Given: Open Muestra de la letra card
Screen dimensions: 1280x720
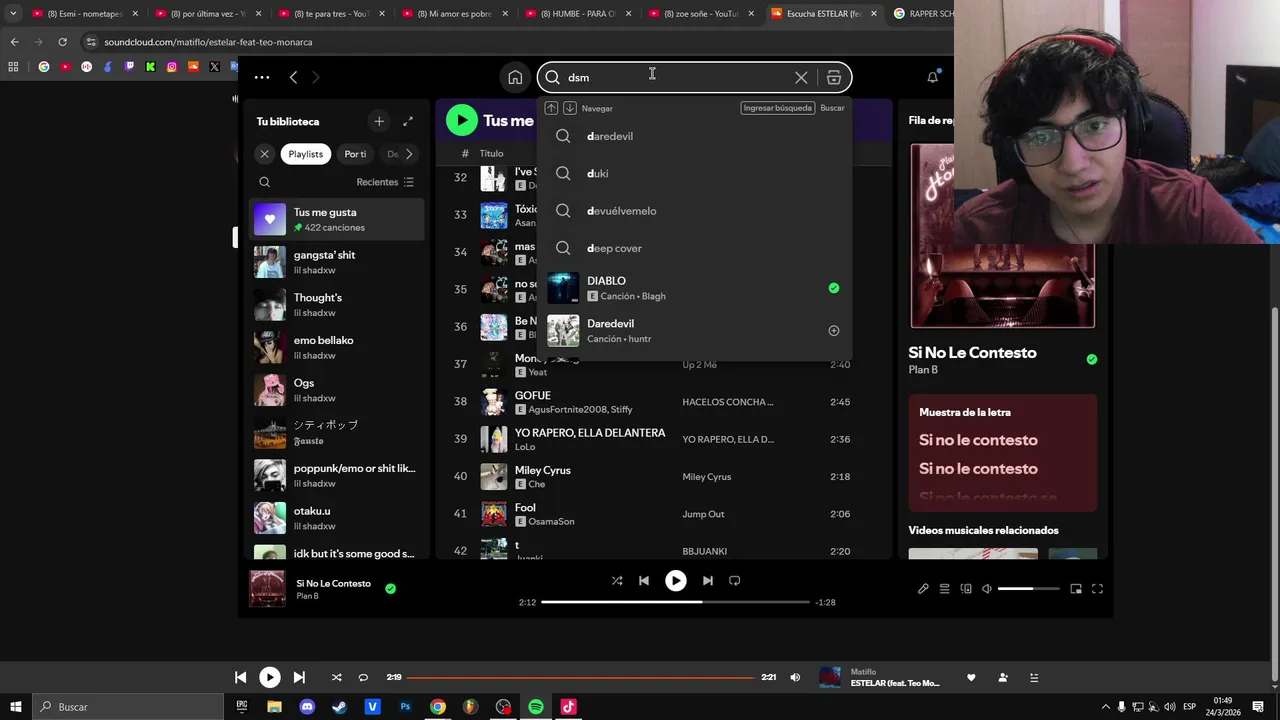Looking at the screenshot, I should coord(1003,452).
